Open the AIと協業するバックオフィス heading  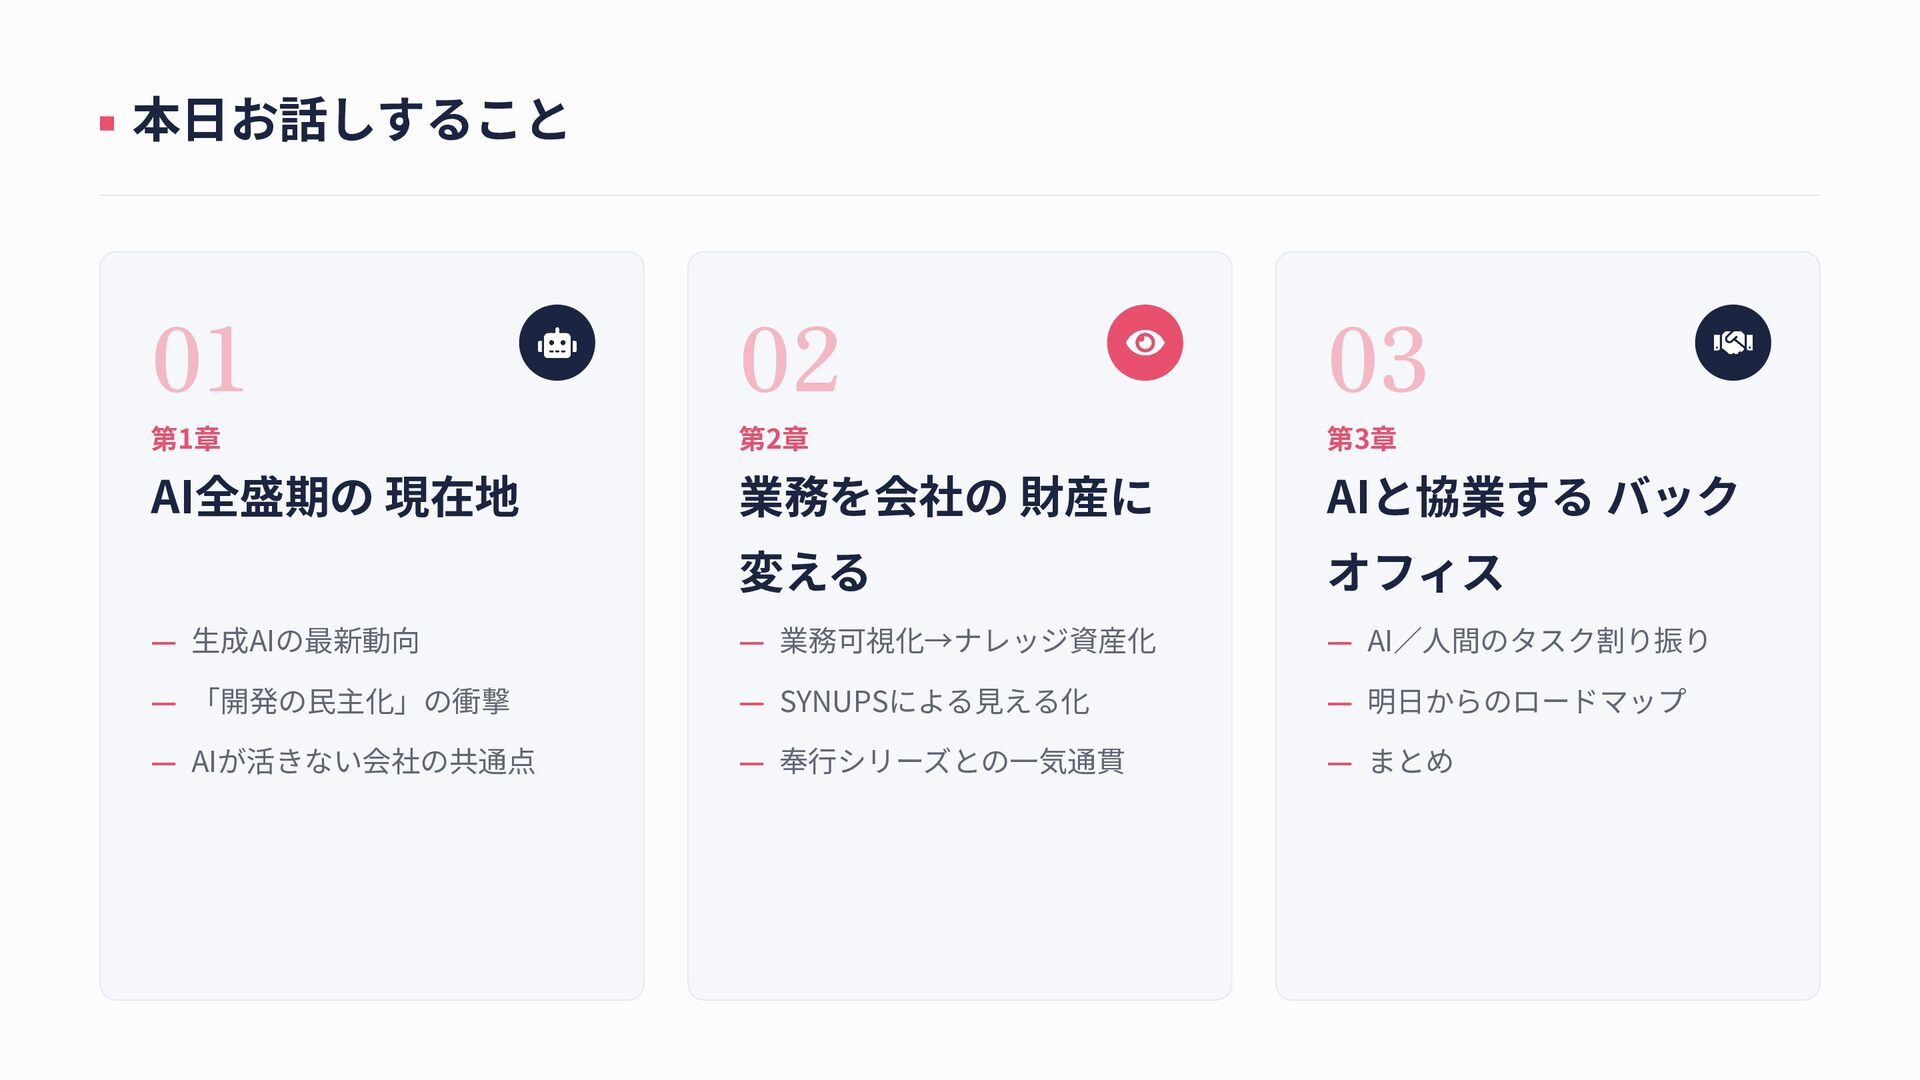click(x=1533, y=535)
